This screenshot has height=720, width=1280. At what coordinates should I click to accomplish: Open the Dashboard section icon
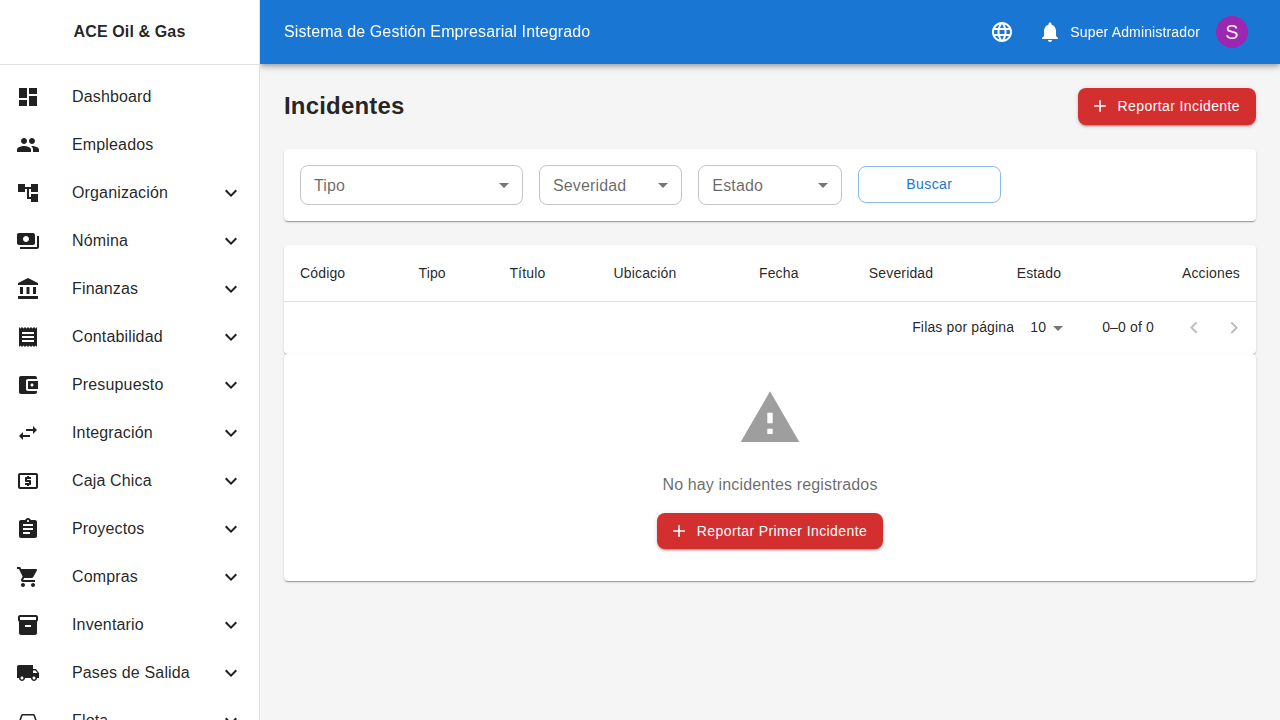28,97
